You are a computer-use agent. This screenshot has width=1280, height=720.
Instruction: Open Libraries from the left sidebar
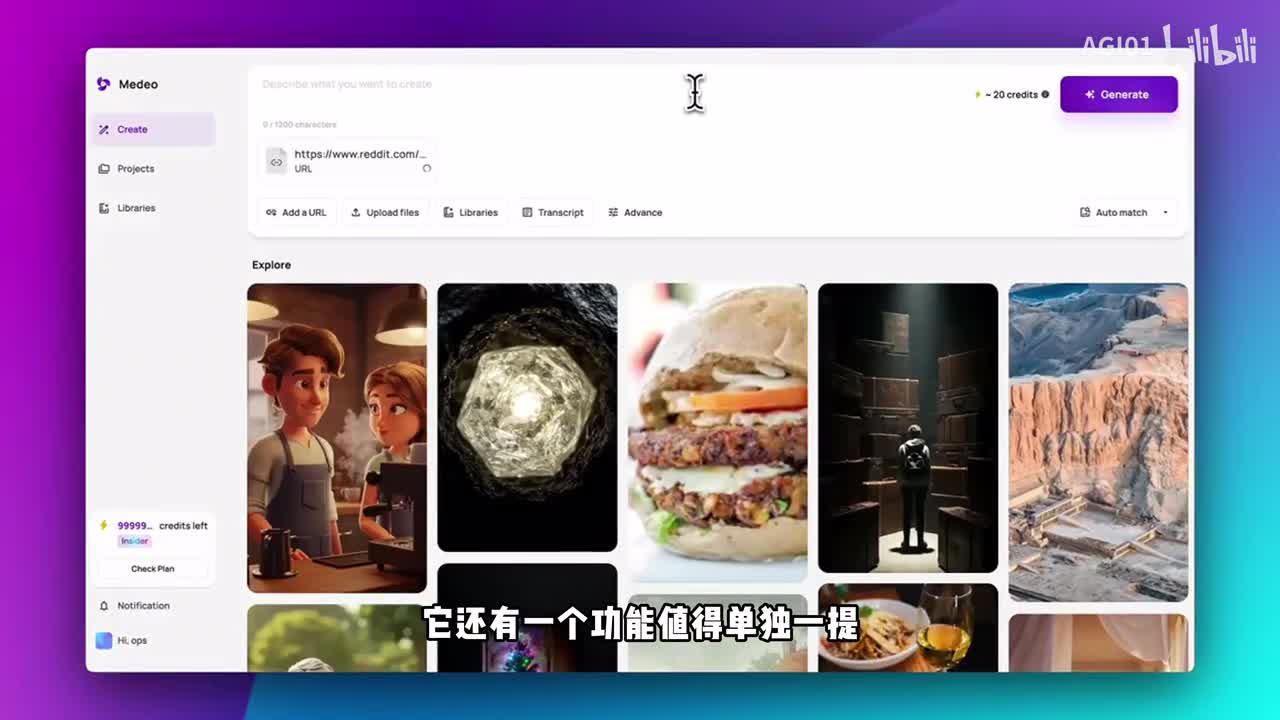(135, 208)
